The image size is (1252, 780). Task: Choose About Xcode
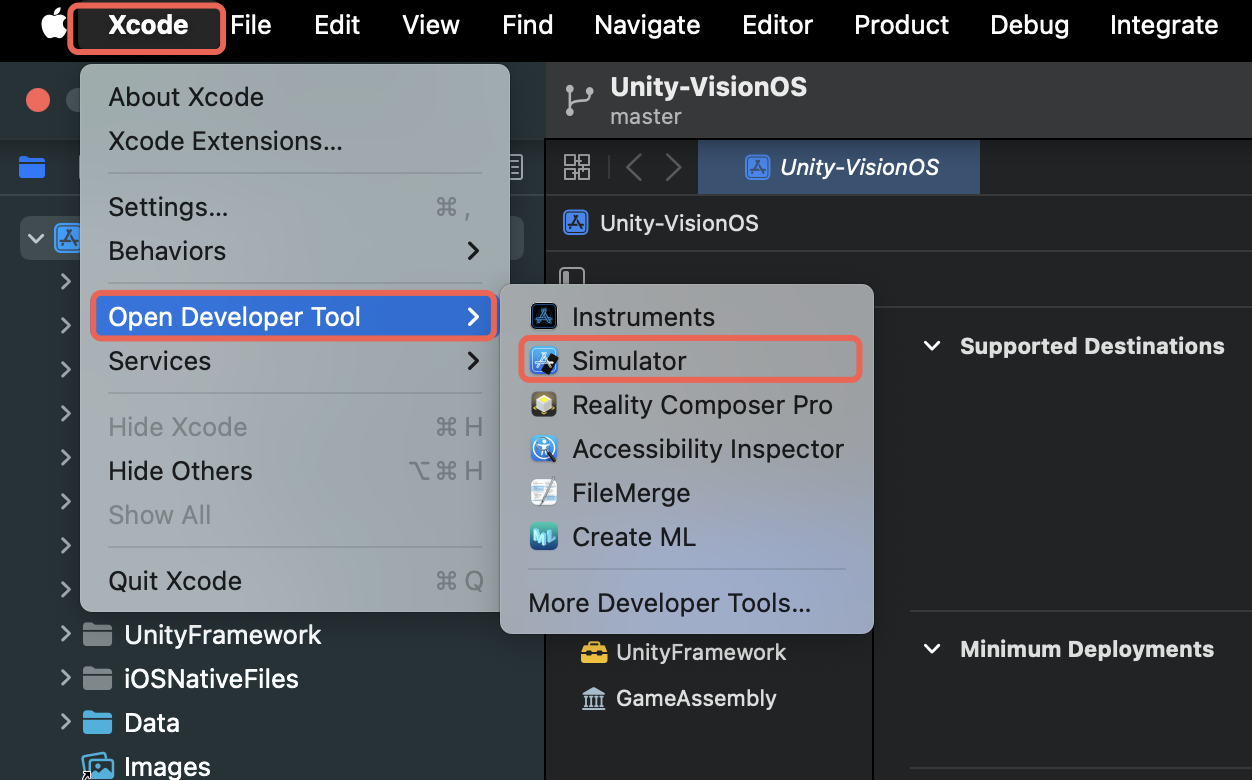pos(295,97)
